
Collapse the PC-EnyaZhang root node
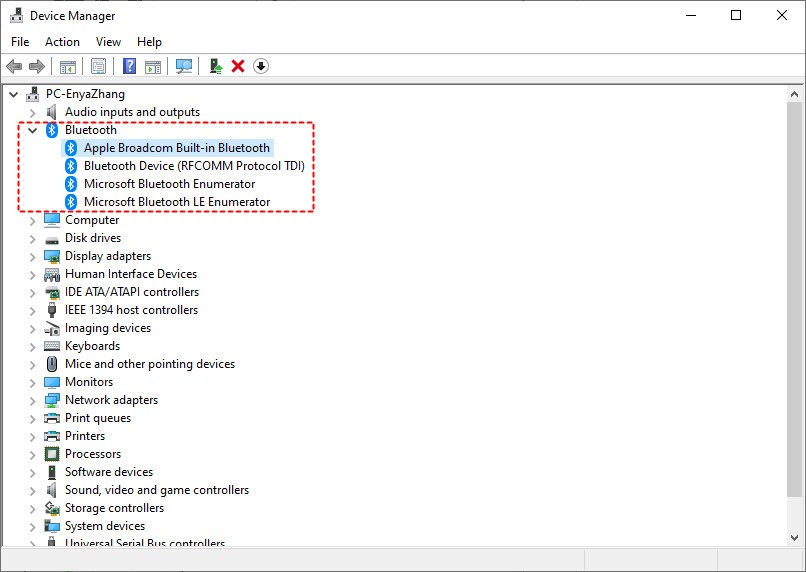click(14, 94)
